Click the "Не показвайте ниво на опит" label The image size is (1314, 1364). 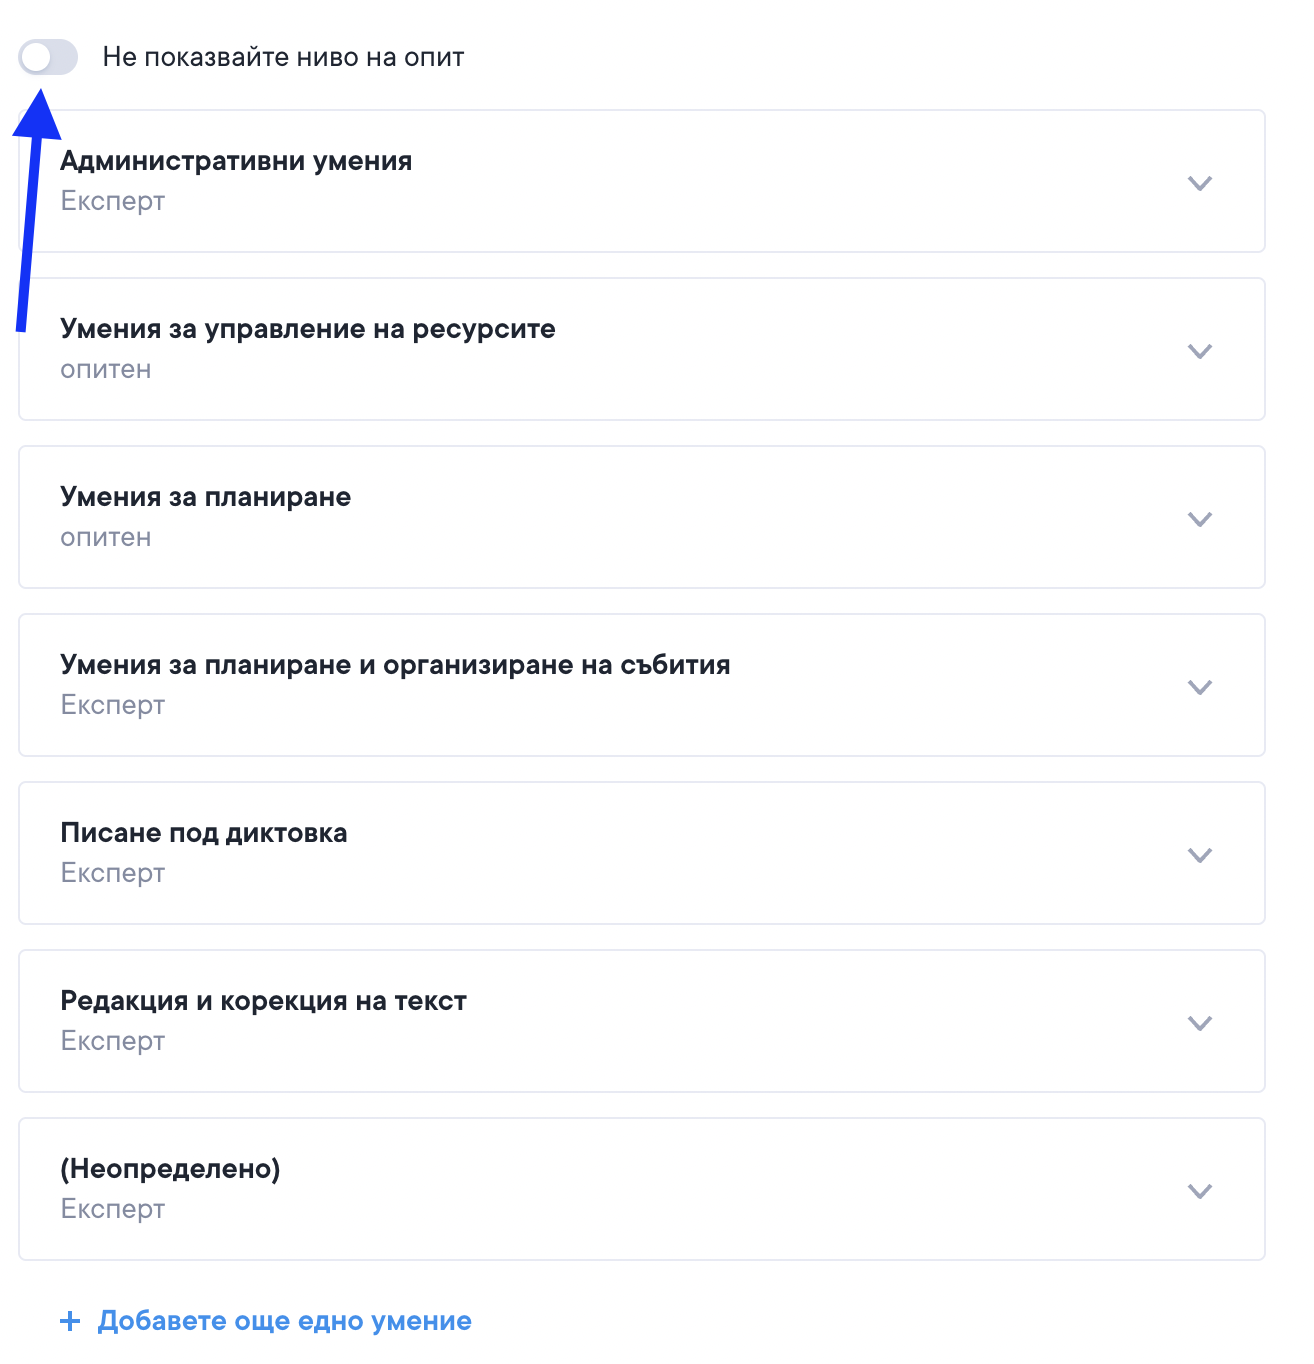[283, 57]
